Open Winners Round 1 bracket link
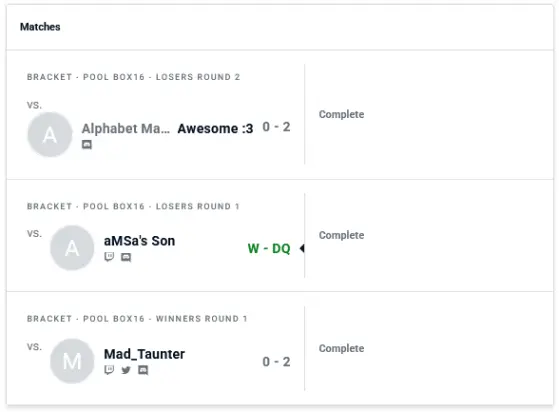The width and height of the screenshot is (559, 412). point(137,319)
